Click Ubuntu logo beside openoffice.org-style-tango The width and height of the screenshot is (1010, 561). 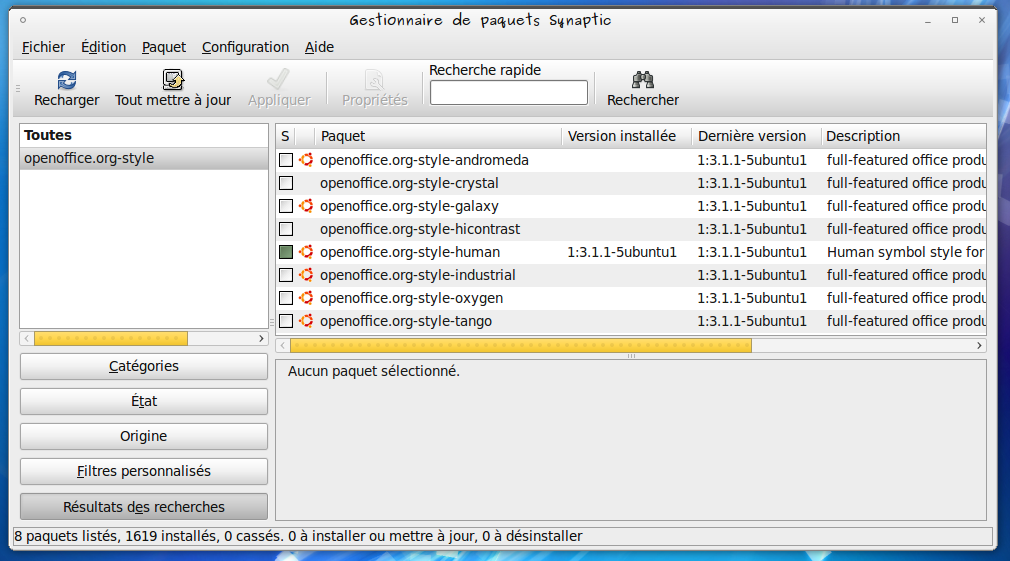(x=306, y=321)
